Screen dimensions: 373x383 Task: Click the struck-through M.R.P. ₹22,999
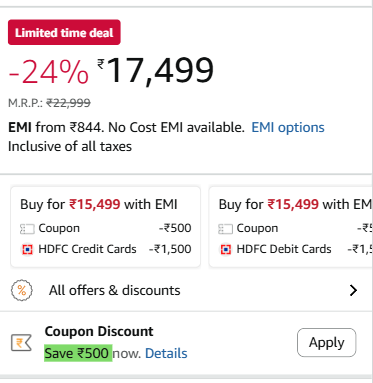68,103
